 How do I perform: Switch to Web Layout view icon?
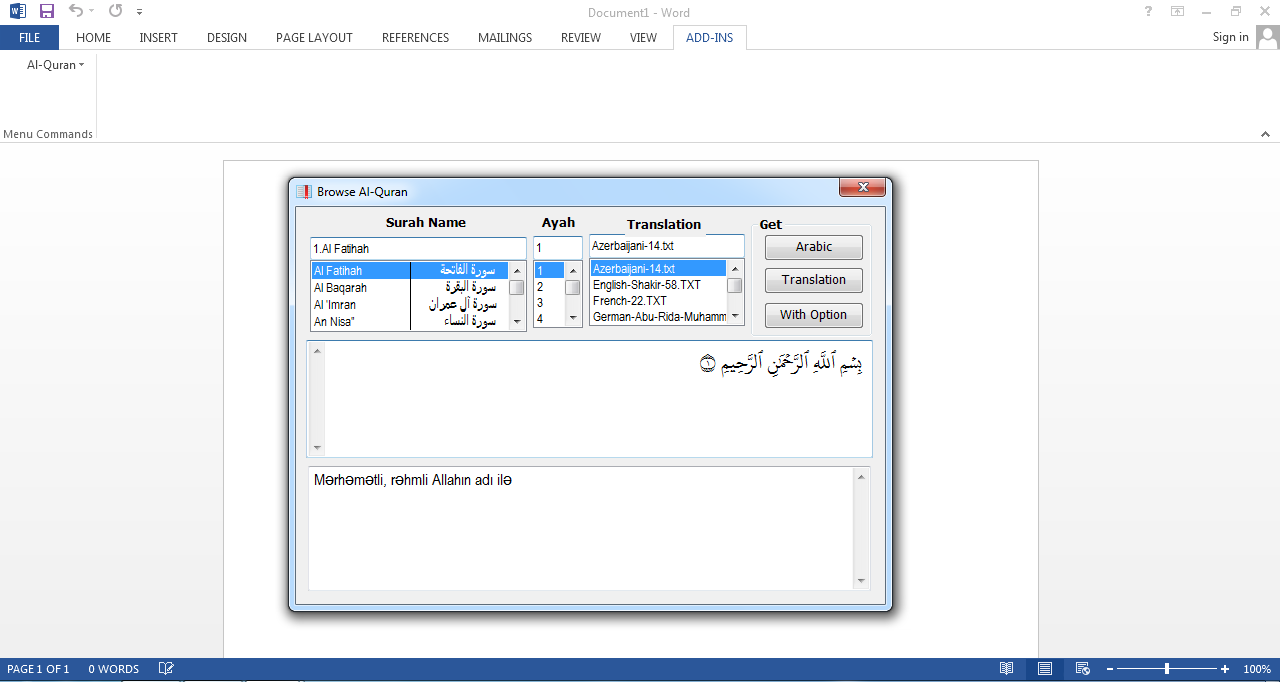point(1082,669)
